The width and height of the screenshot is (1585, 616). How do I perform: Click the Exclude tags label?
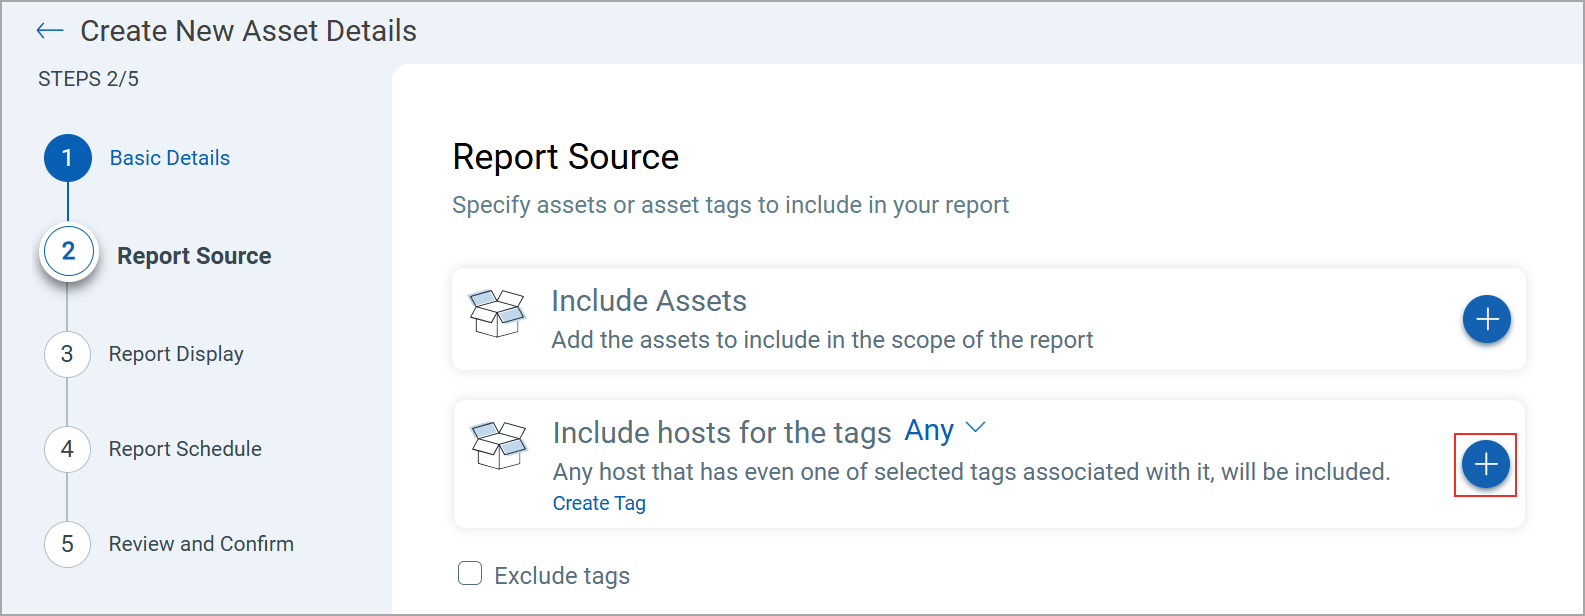(562, 576)
